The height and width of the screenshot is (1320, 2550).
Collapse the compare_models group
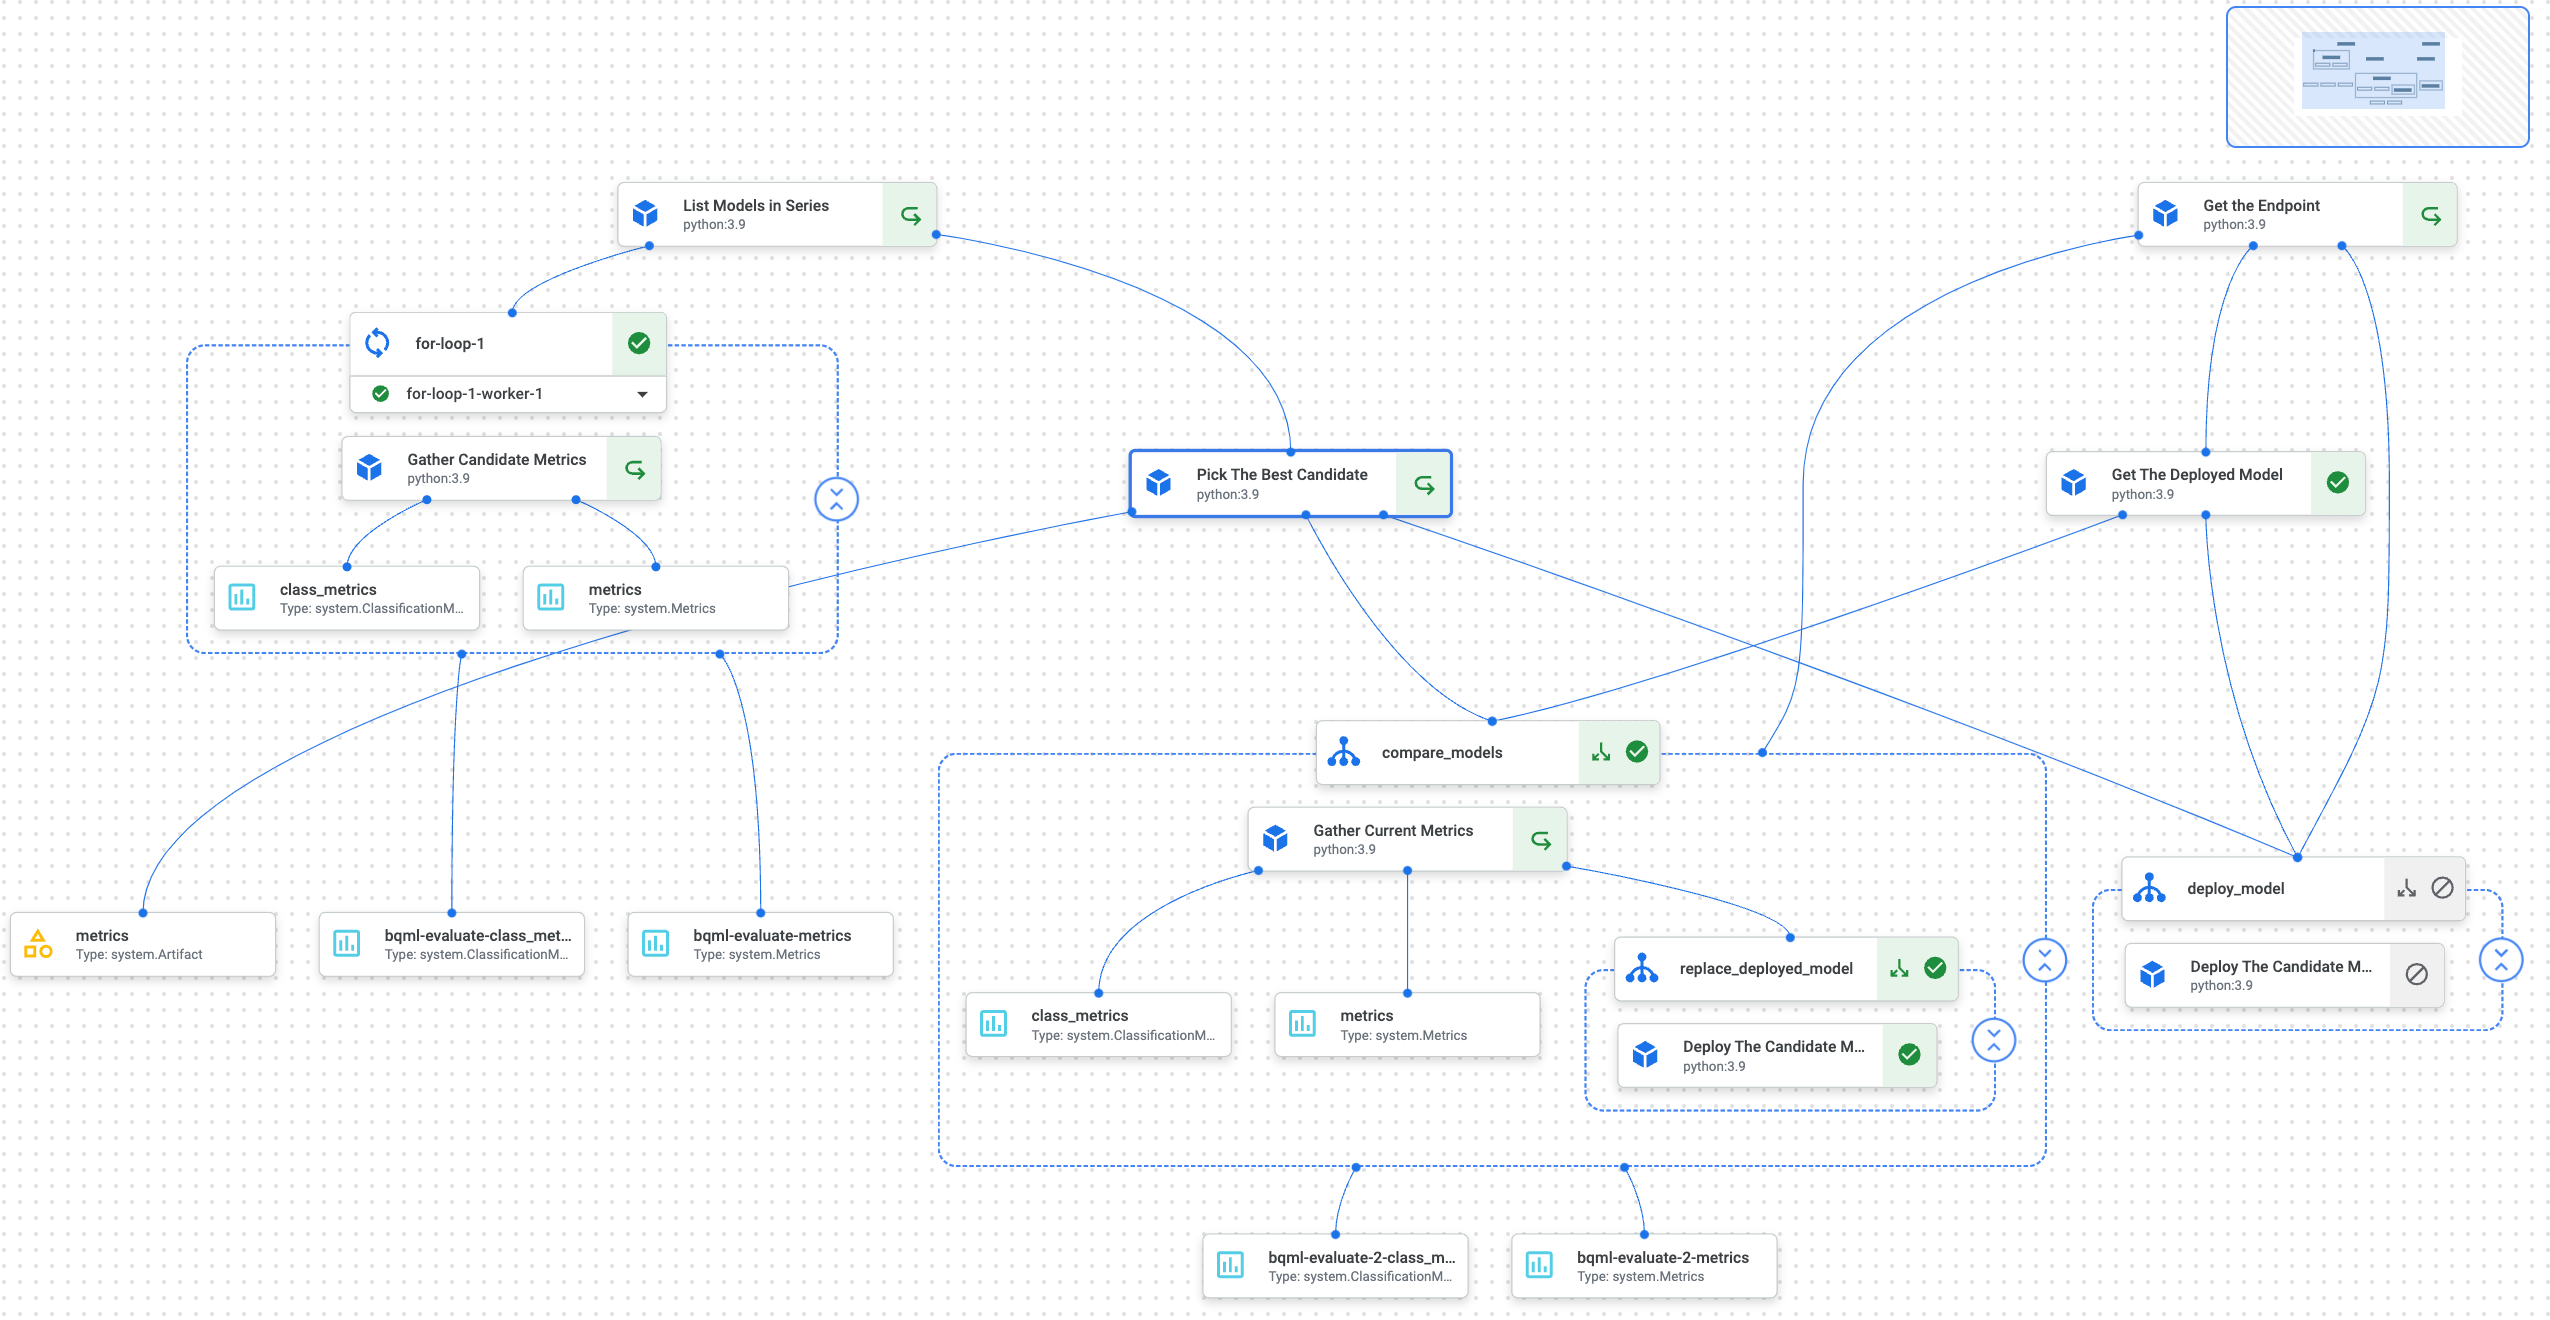(x=2044, y=961)
